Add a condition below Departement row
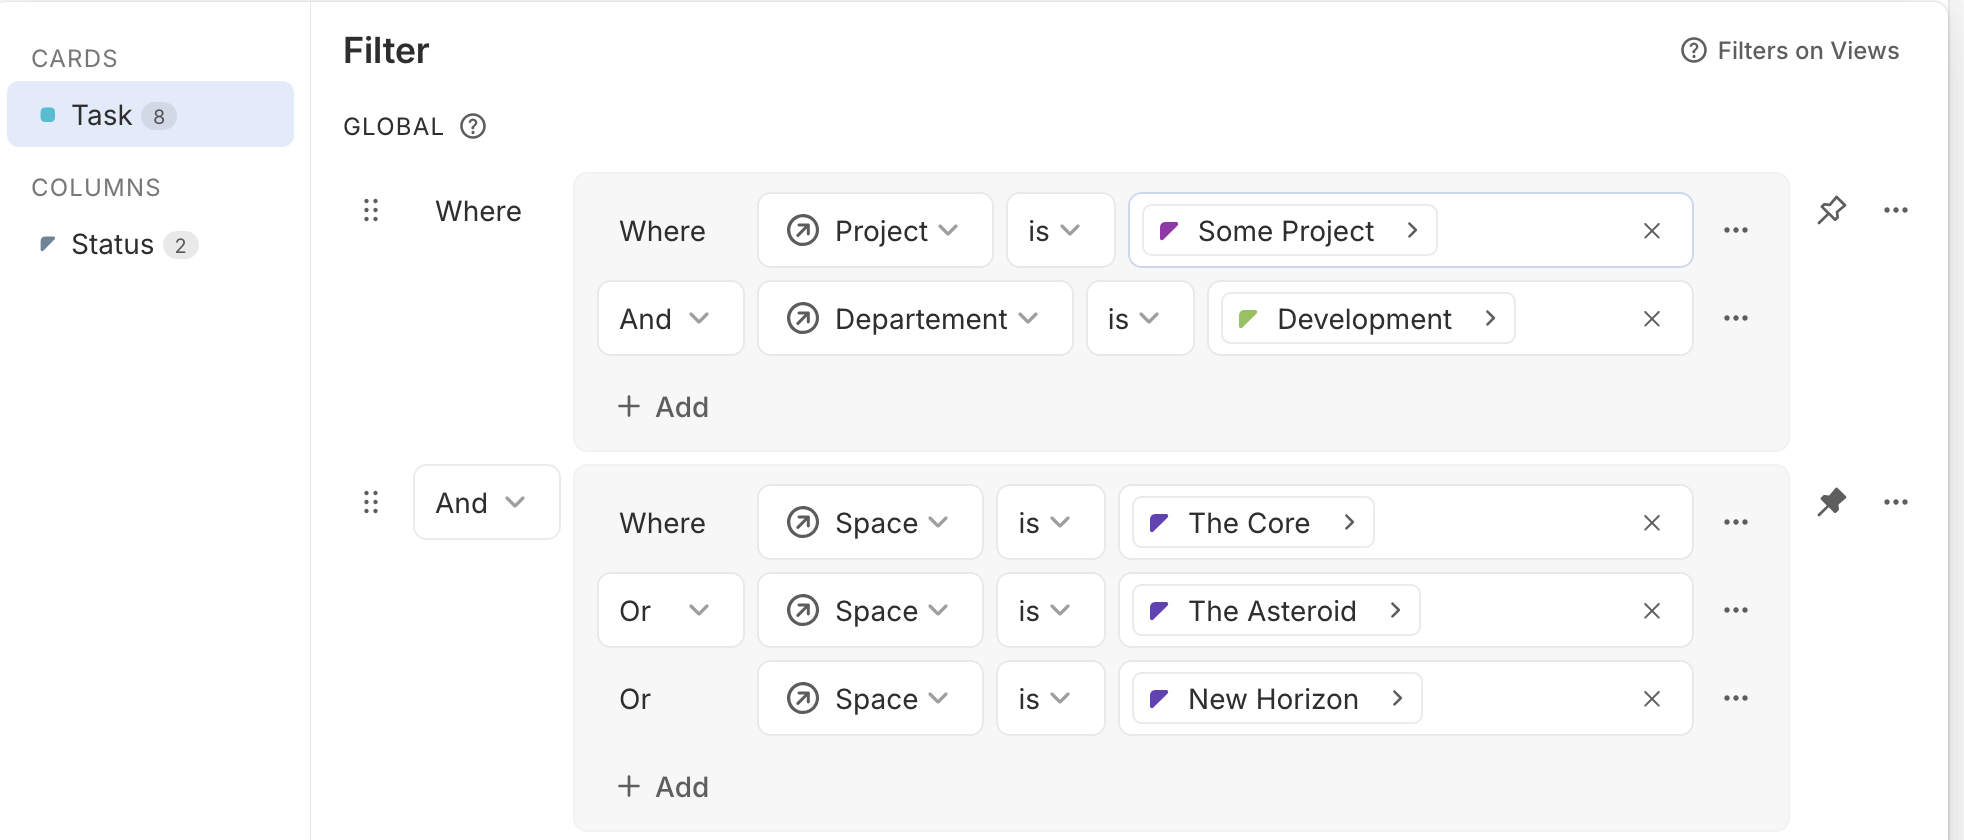1964x840 pixels. [x=663, y=407]
